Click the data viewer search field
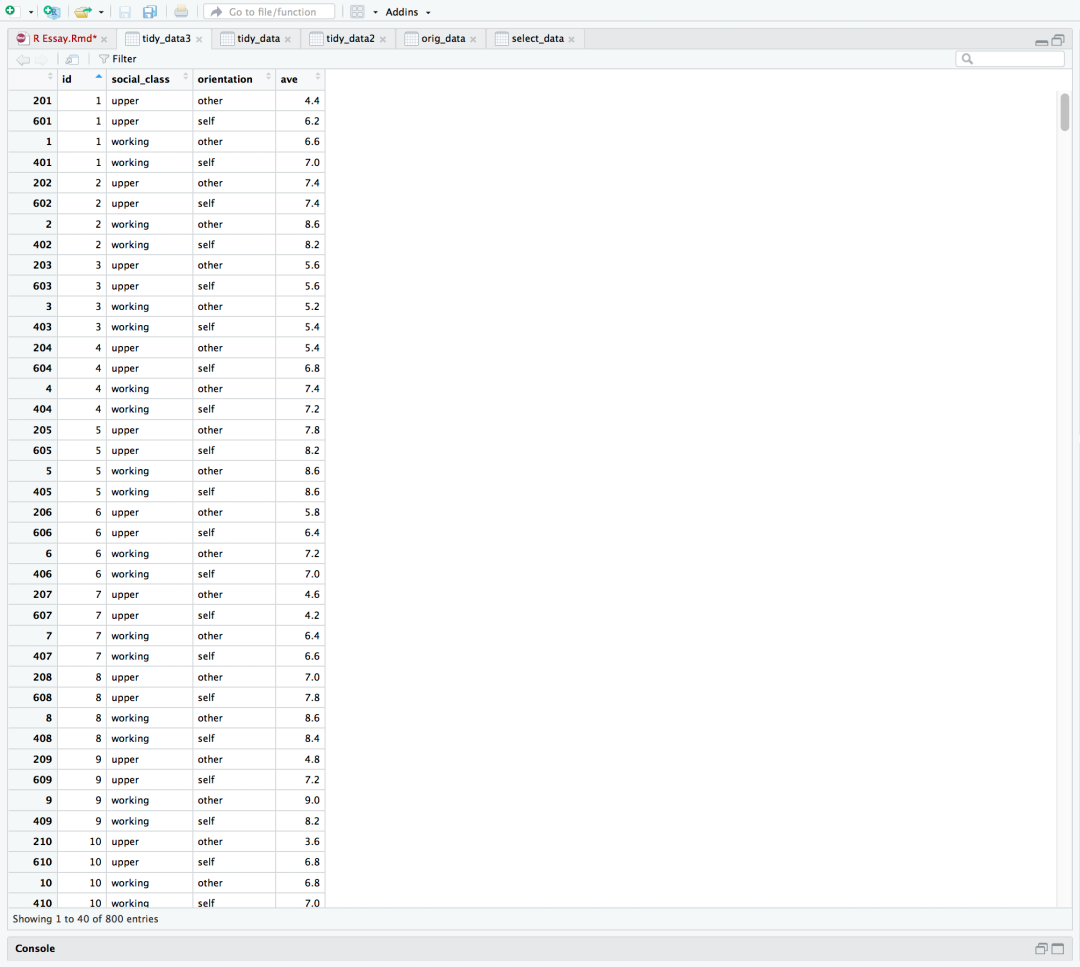Image resolution: width=1080 pixels, height=967 pixels. [1010, 59]
